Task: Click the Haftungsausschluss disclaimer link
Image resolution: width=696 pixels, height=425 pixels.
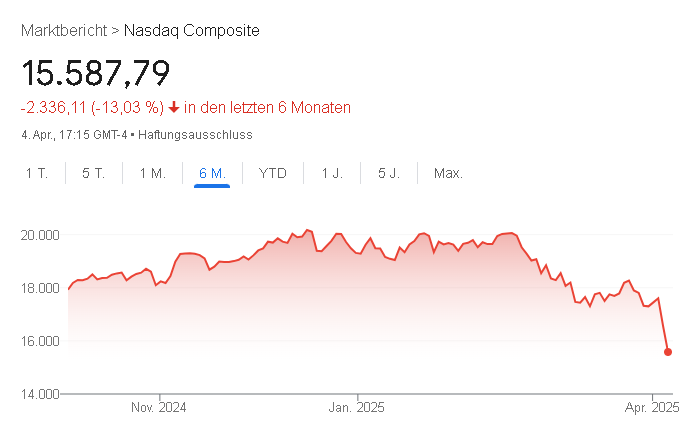Action: point(195,134)
